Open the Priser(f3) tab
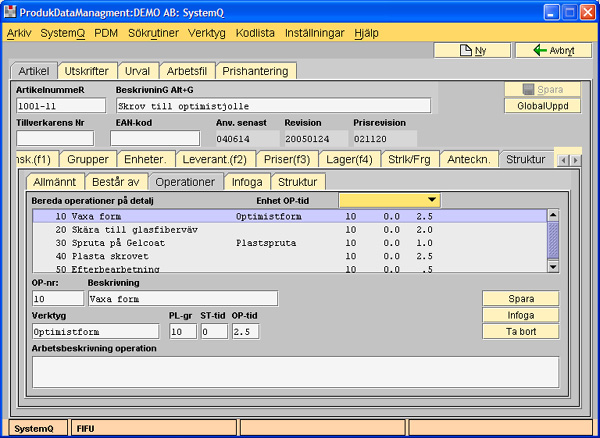 (287, 160)
